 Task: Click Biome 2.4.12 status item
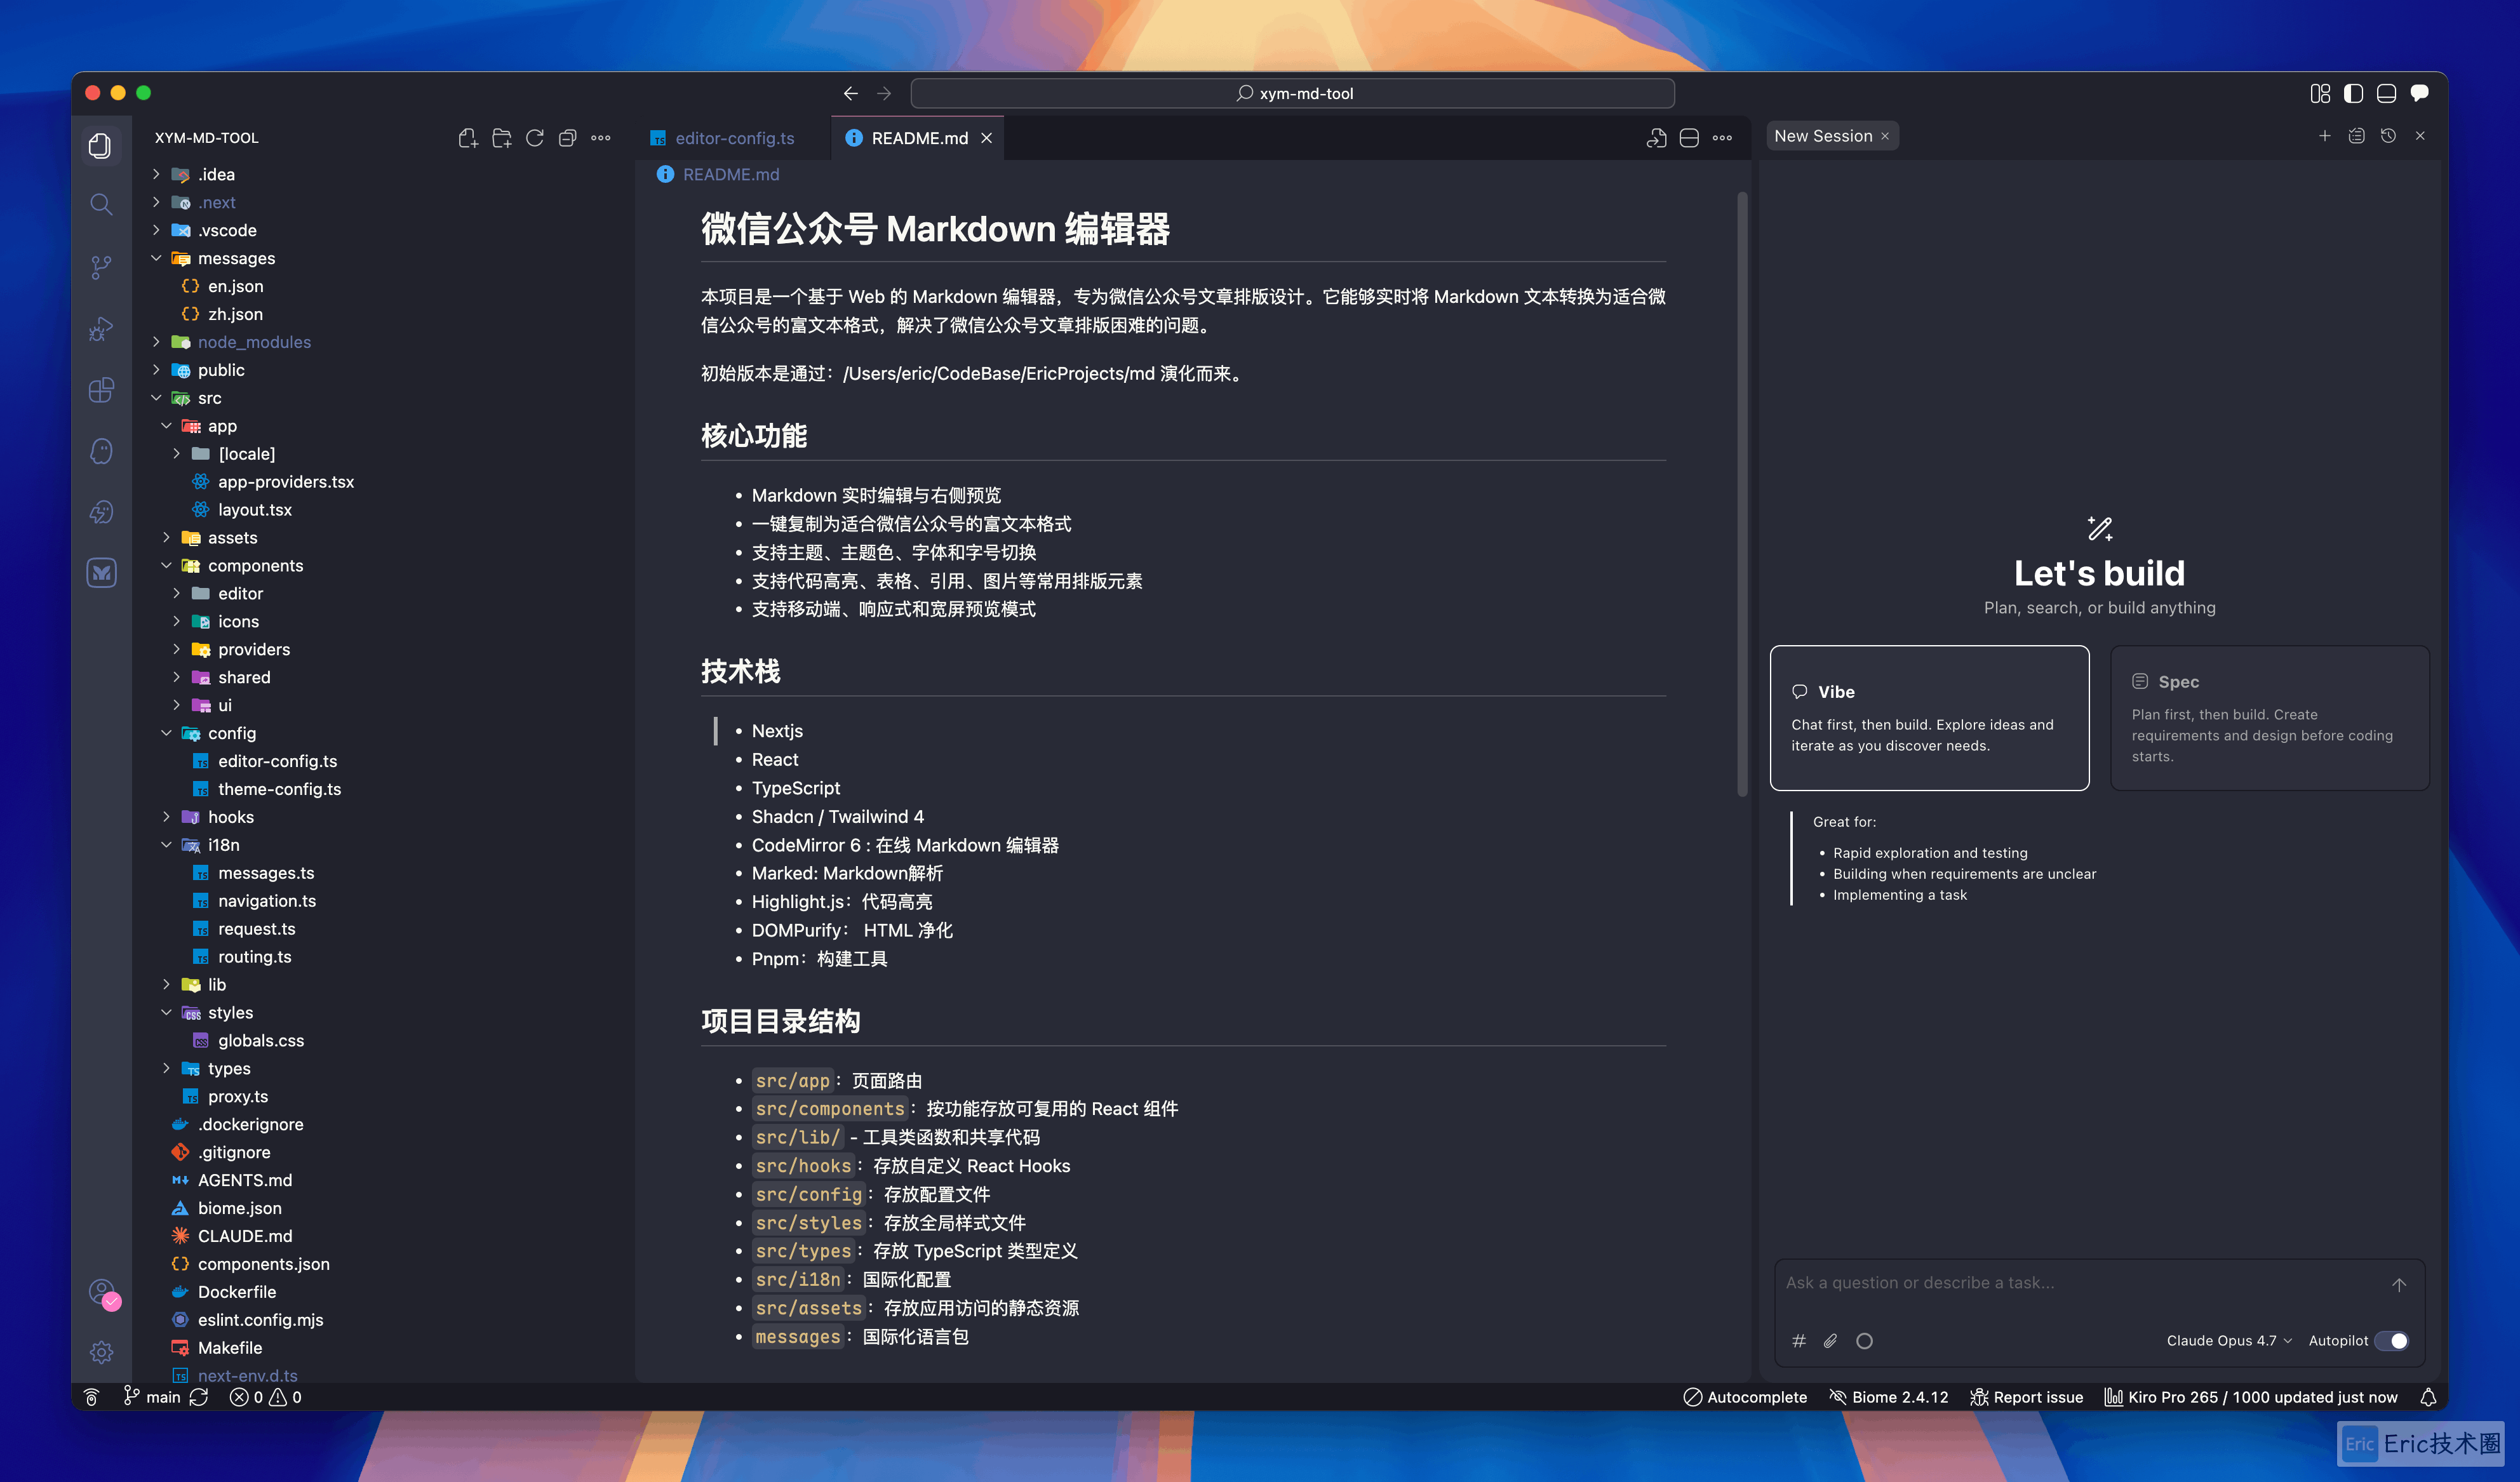[1889, 1397]
